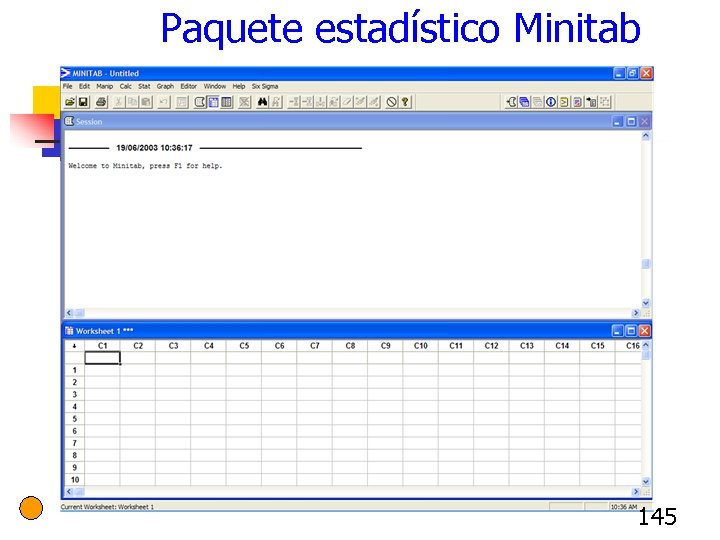Screen dimensions: 720x540
Task: Open the Session Window via toolbar scroll icon
Action: tap(200, 102)
